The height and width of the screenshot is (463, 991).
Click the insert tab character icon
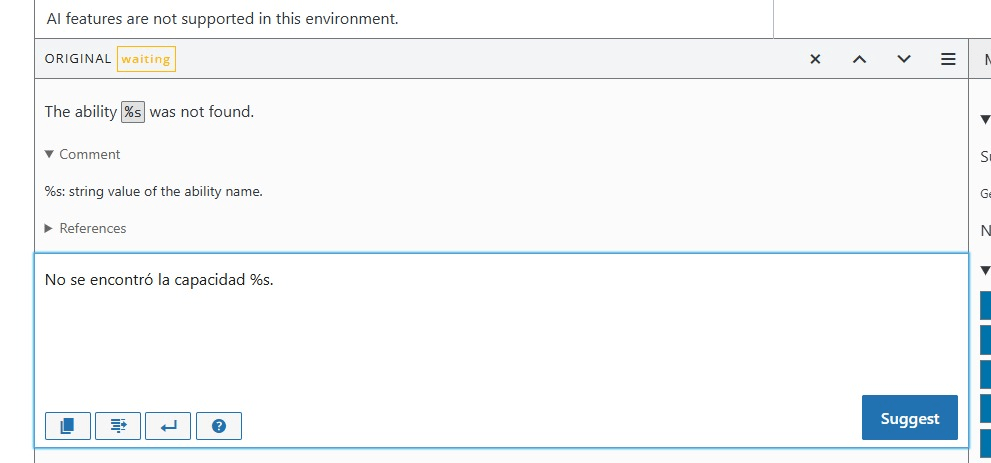click(118, 426)
